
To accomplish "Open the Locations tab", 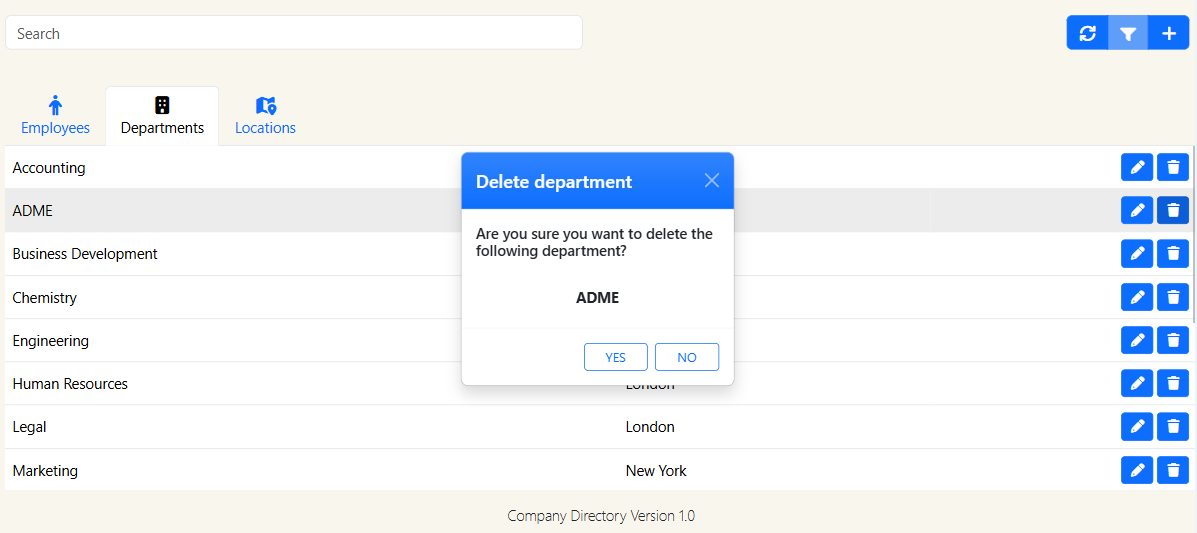I will pos(265,116).
